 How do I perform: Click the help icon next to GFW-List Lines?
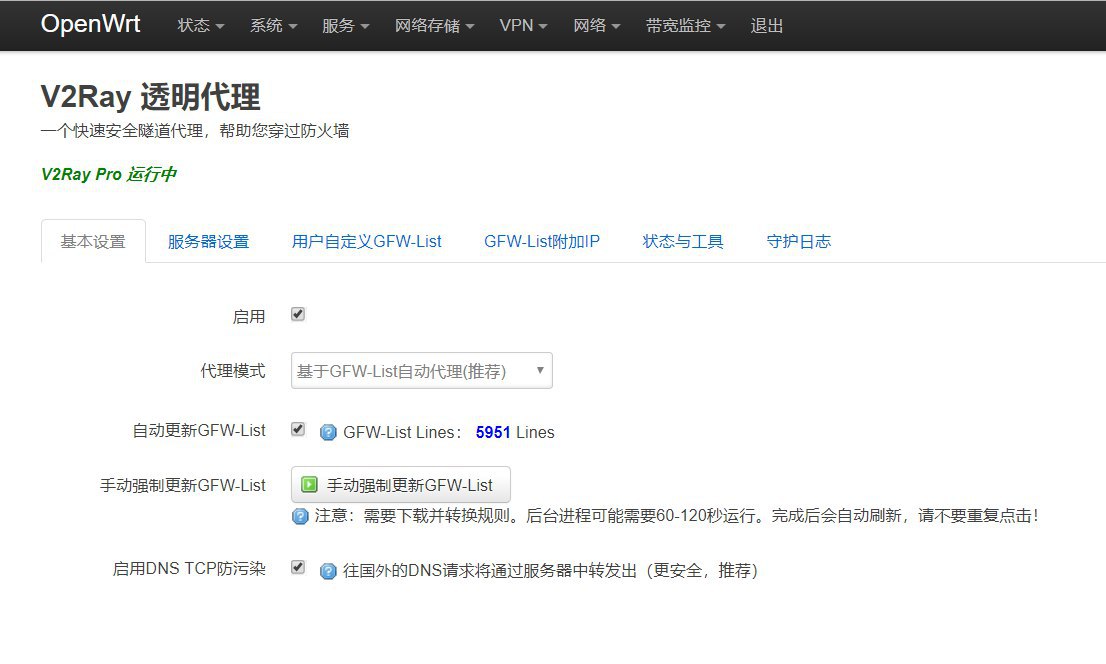328,432
